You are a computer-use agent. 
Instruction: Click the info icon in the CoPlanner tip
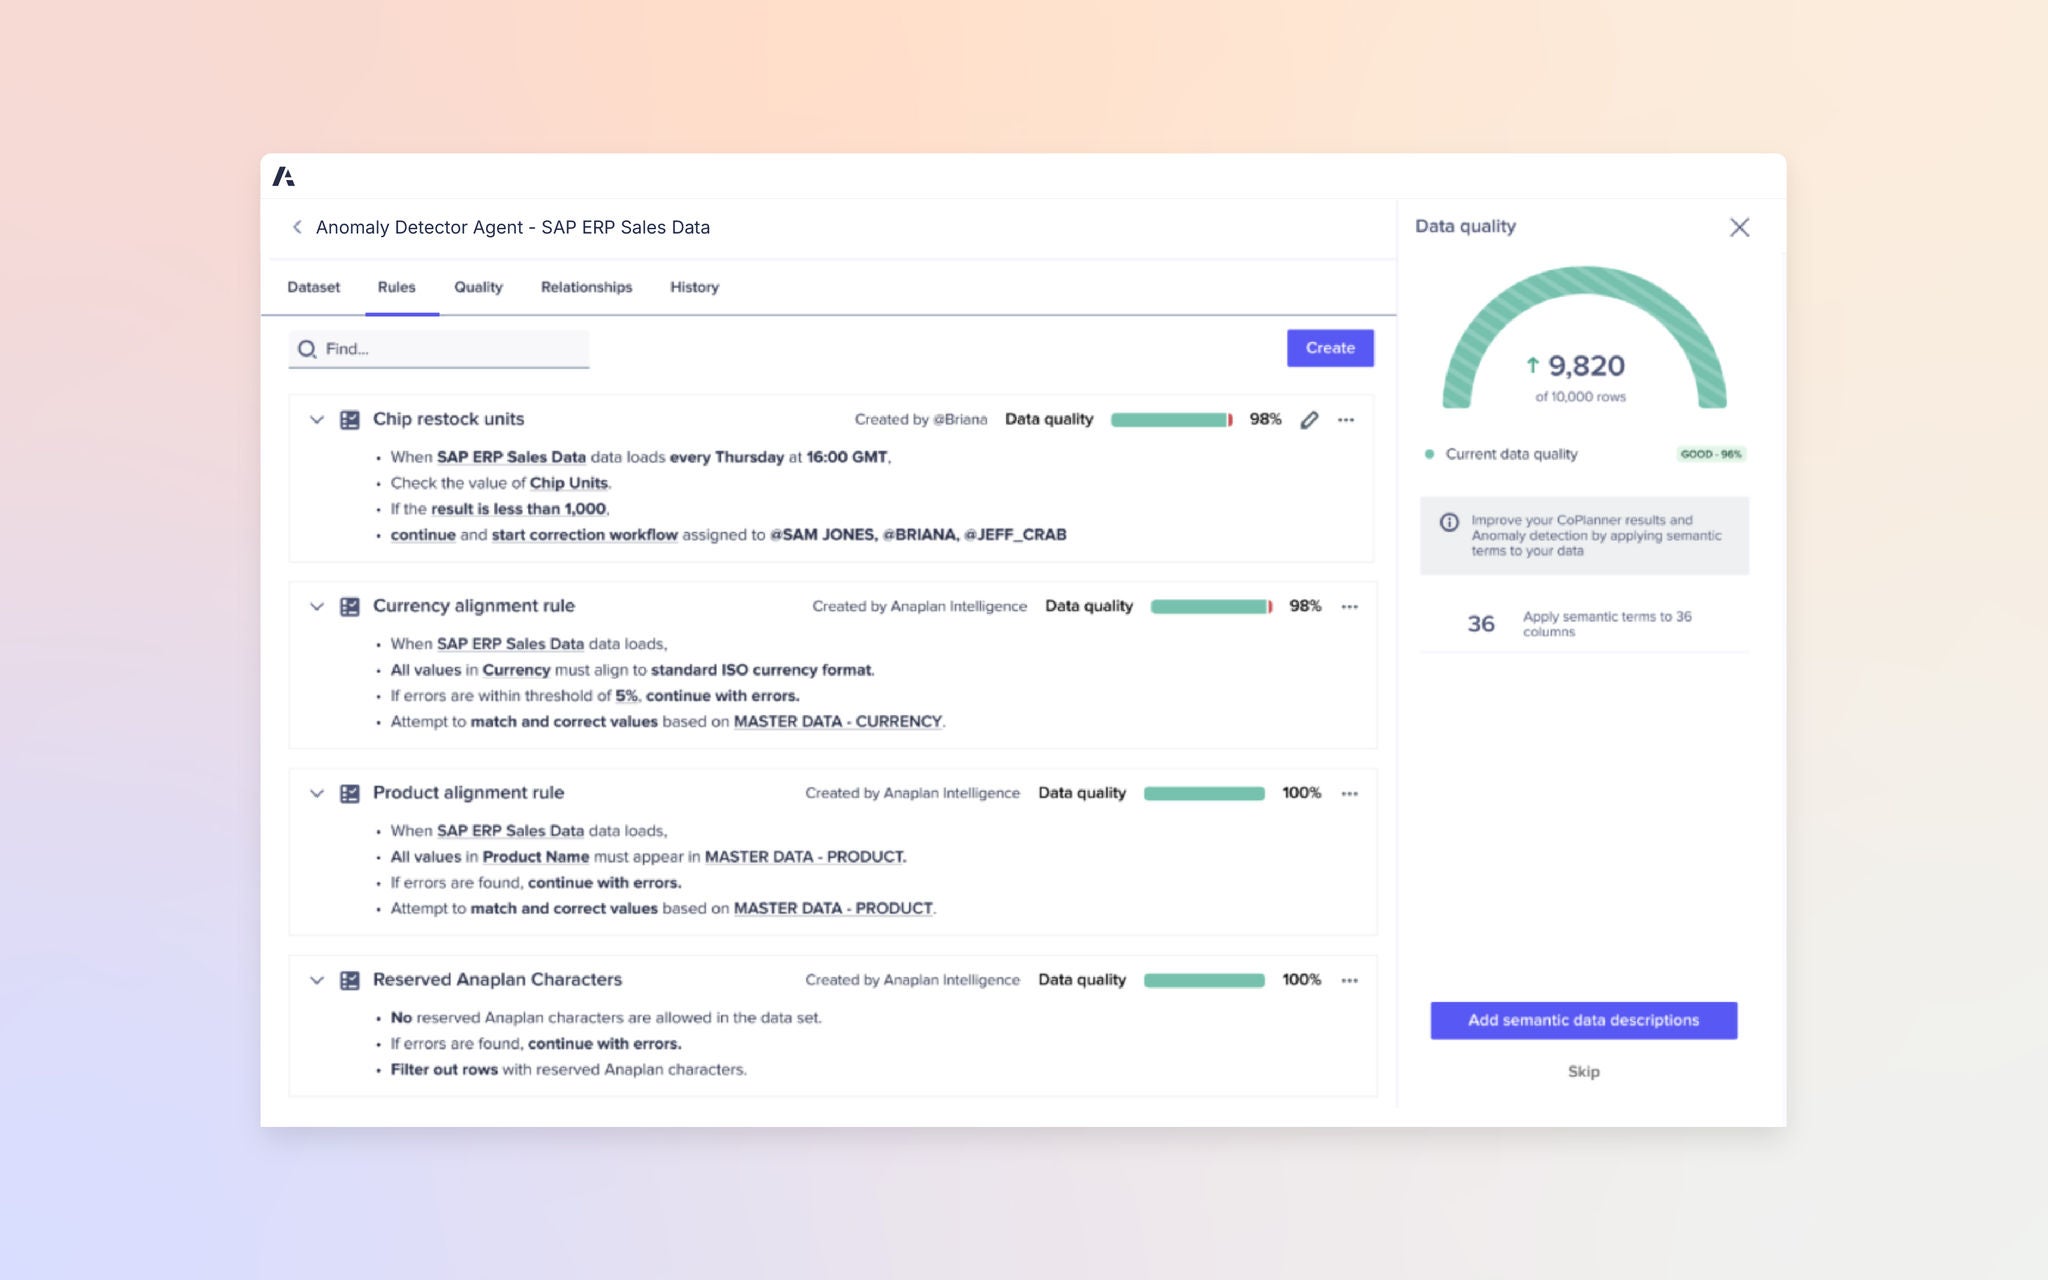(1448, 522)
